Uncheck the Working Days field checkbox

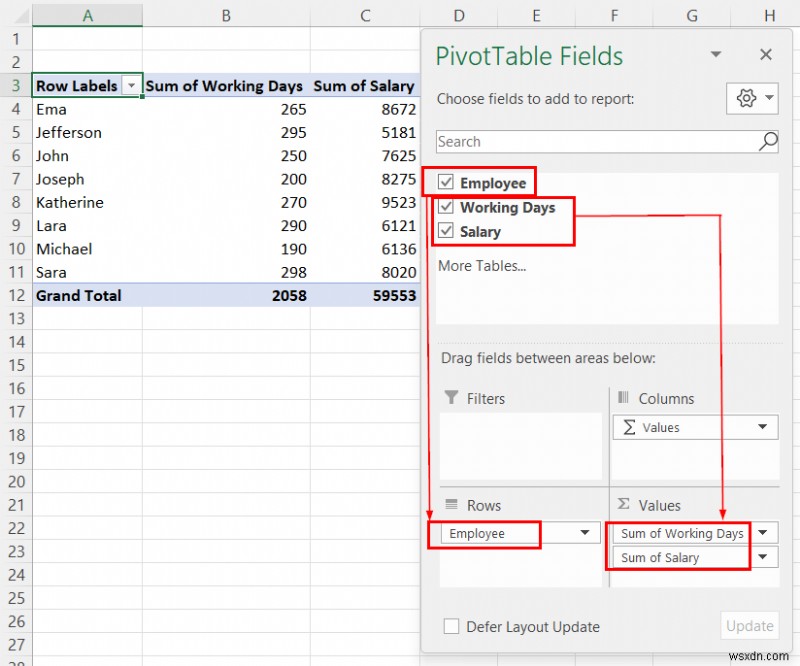click(x=448, y=208)
